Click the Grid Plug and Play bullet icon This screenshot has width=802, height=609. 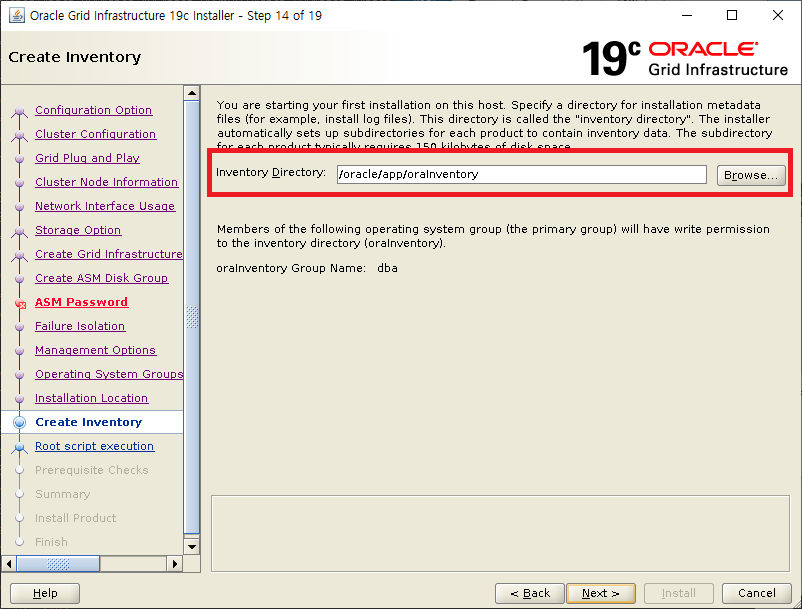[19, 159]
